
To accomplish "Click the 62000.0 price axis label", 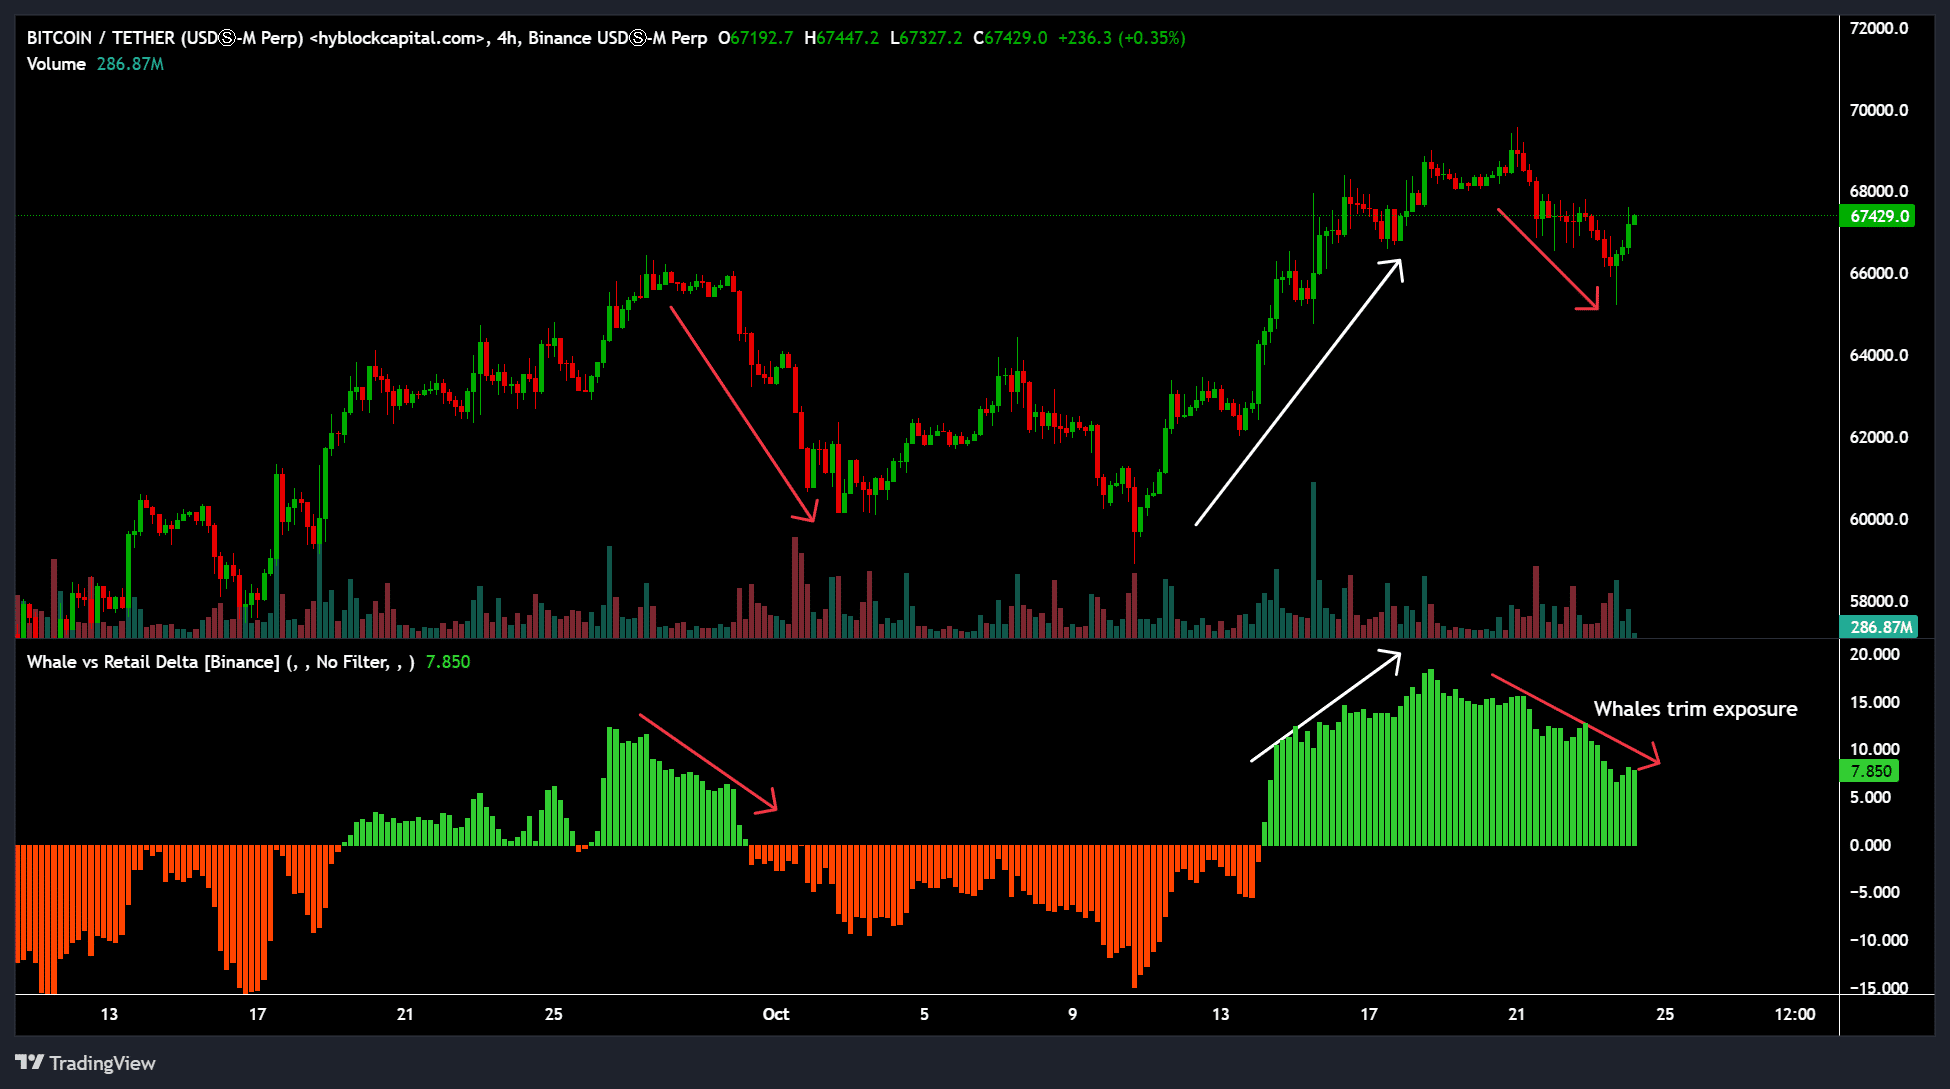I will pos(1879,437).
